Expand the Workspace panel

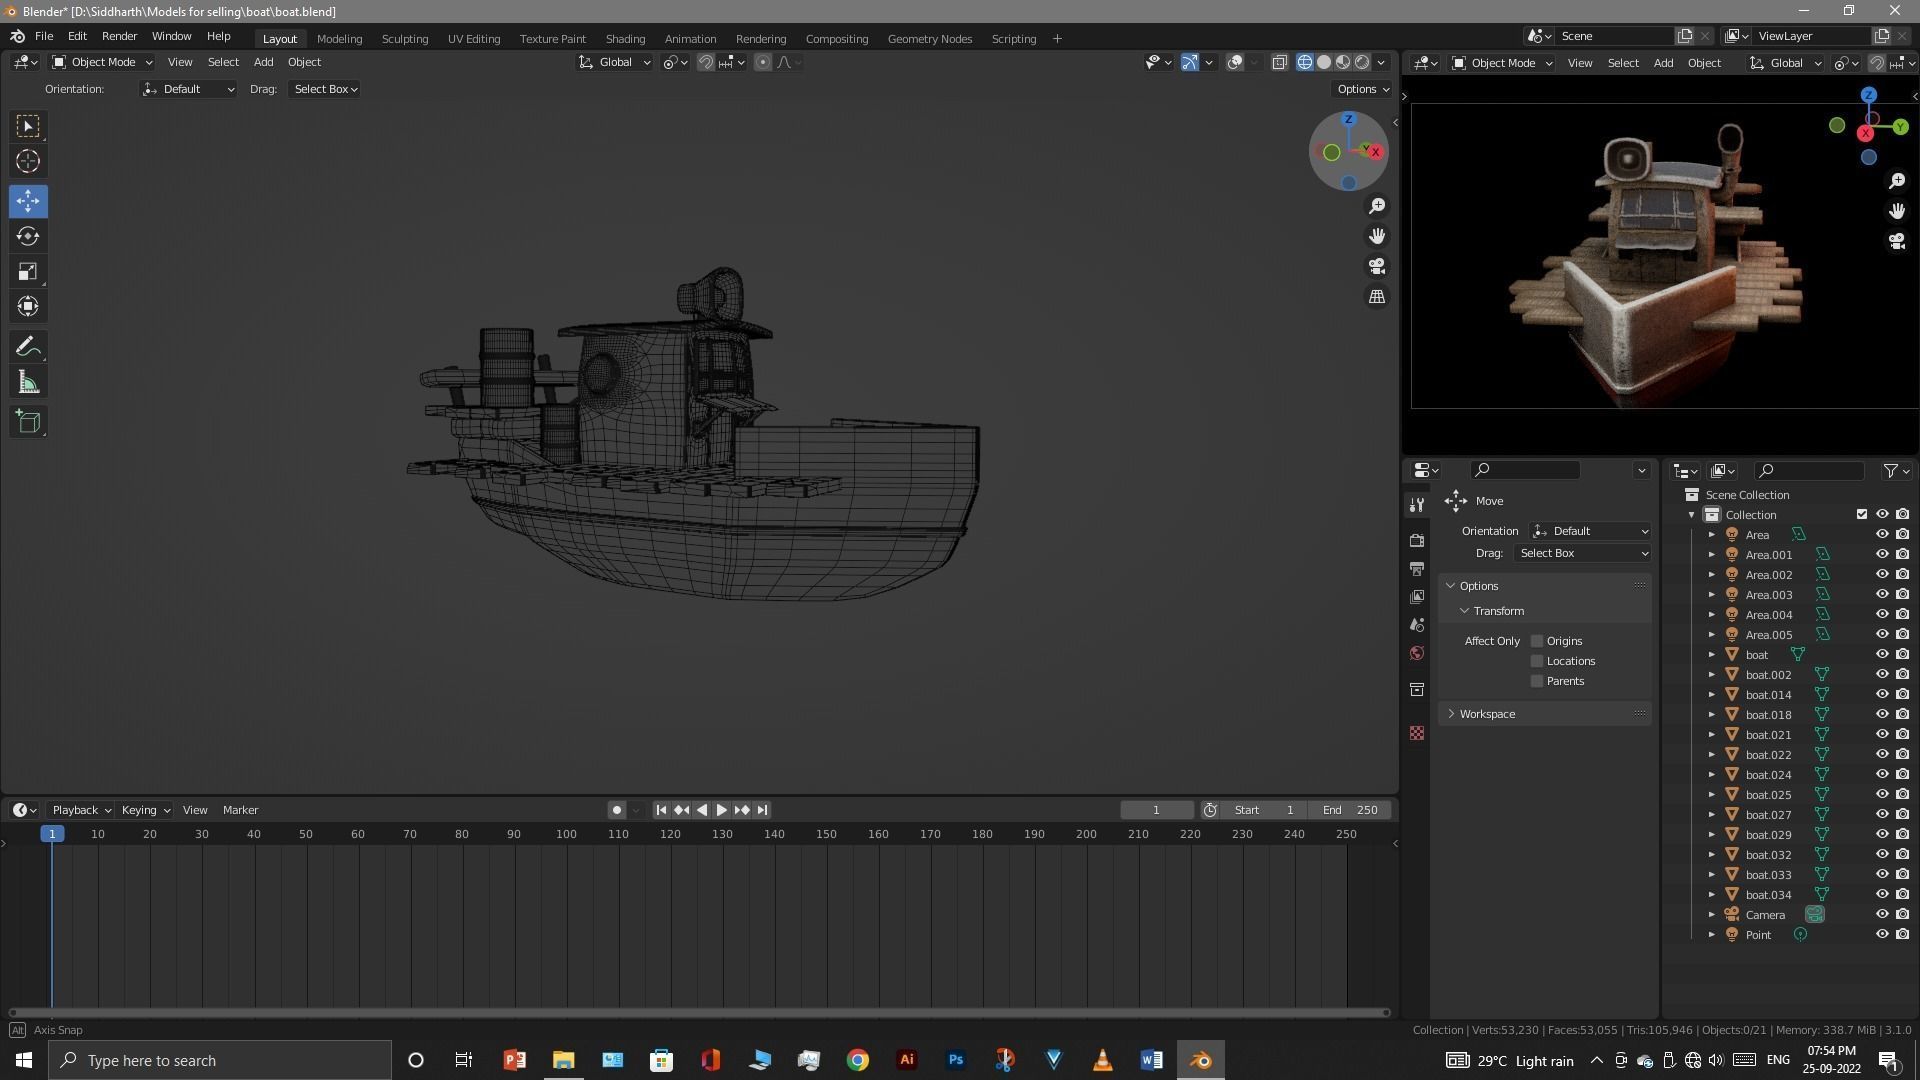click(x=1545, y=714)
